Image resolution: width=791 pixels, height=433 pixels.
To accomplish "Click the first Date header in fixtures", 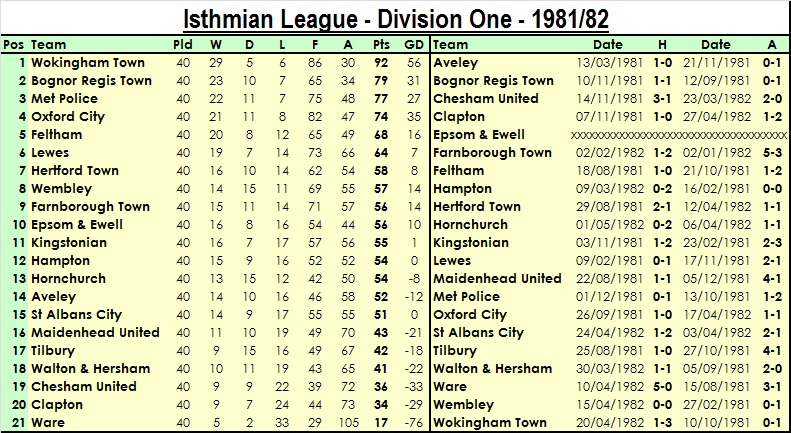I will (x=608, y=45).
